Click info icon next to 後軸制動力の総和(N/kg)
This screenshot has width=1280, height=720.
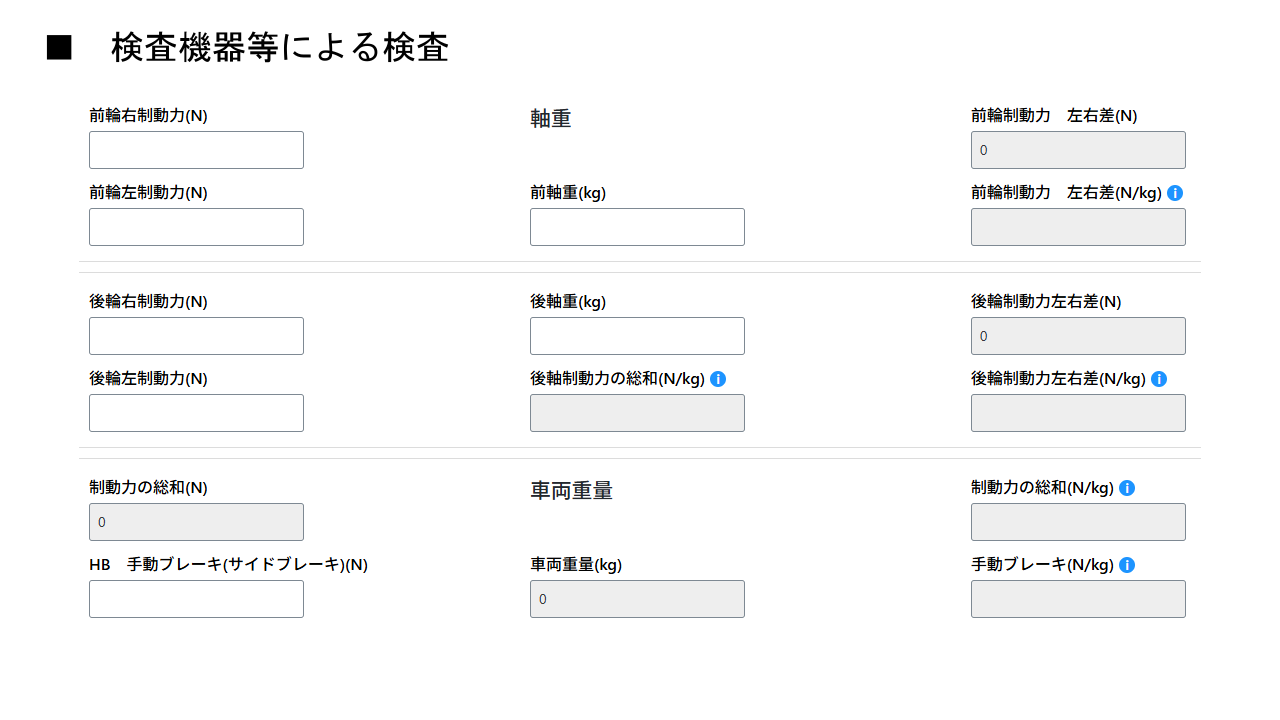(718, 379)
